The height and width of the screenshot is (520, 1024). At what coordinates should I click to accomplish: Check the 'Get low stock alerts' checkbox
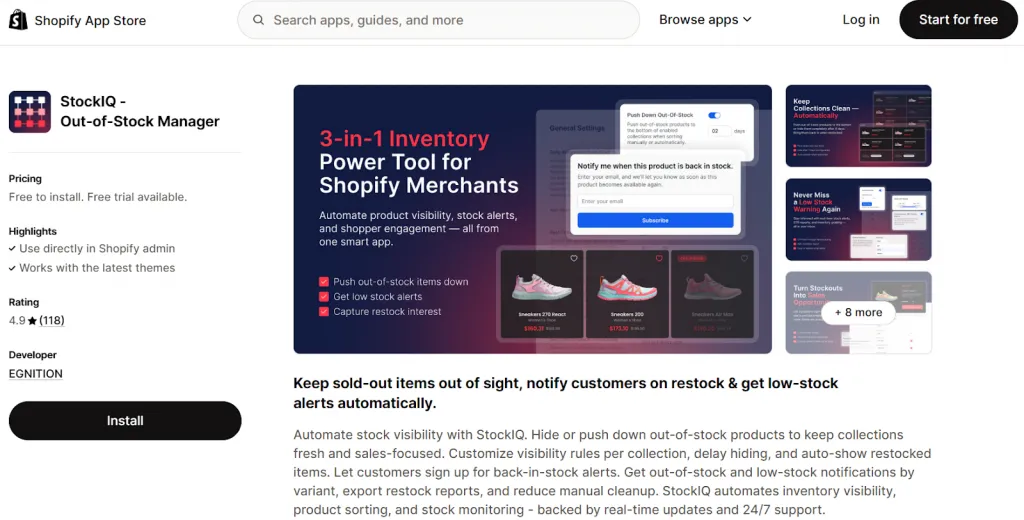[x=324, y=297]
